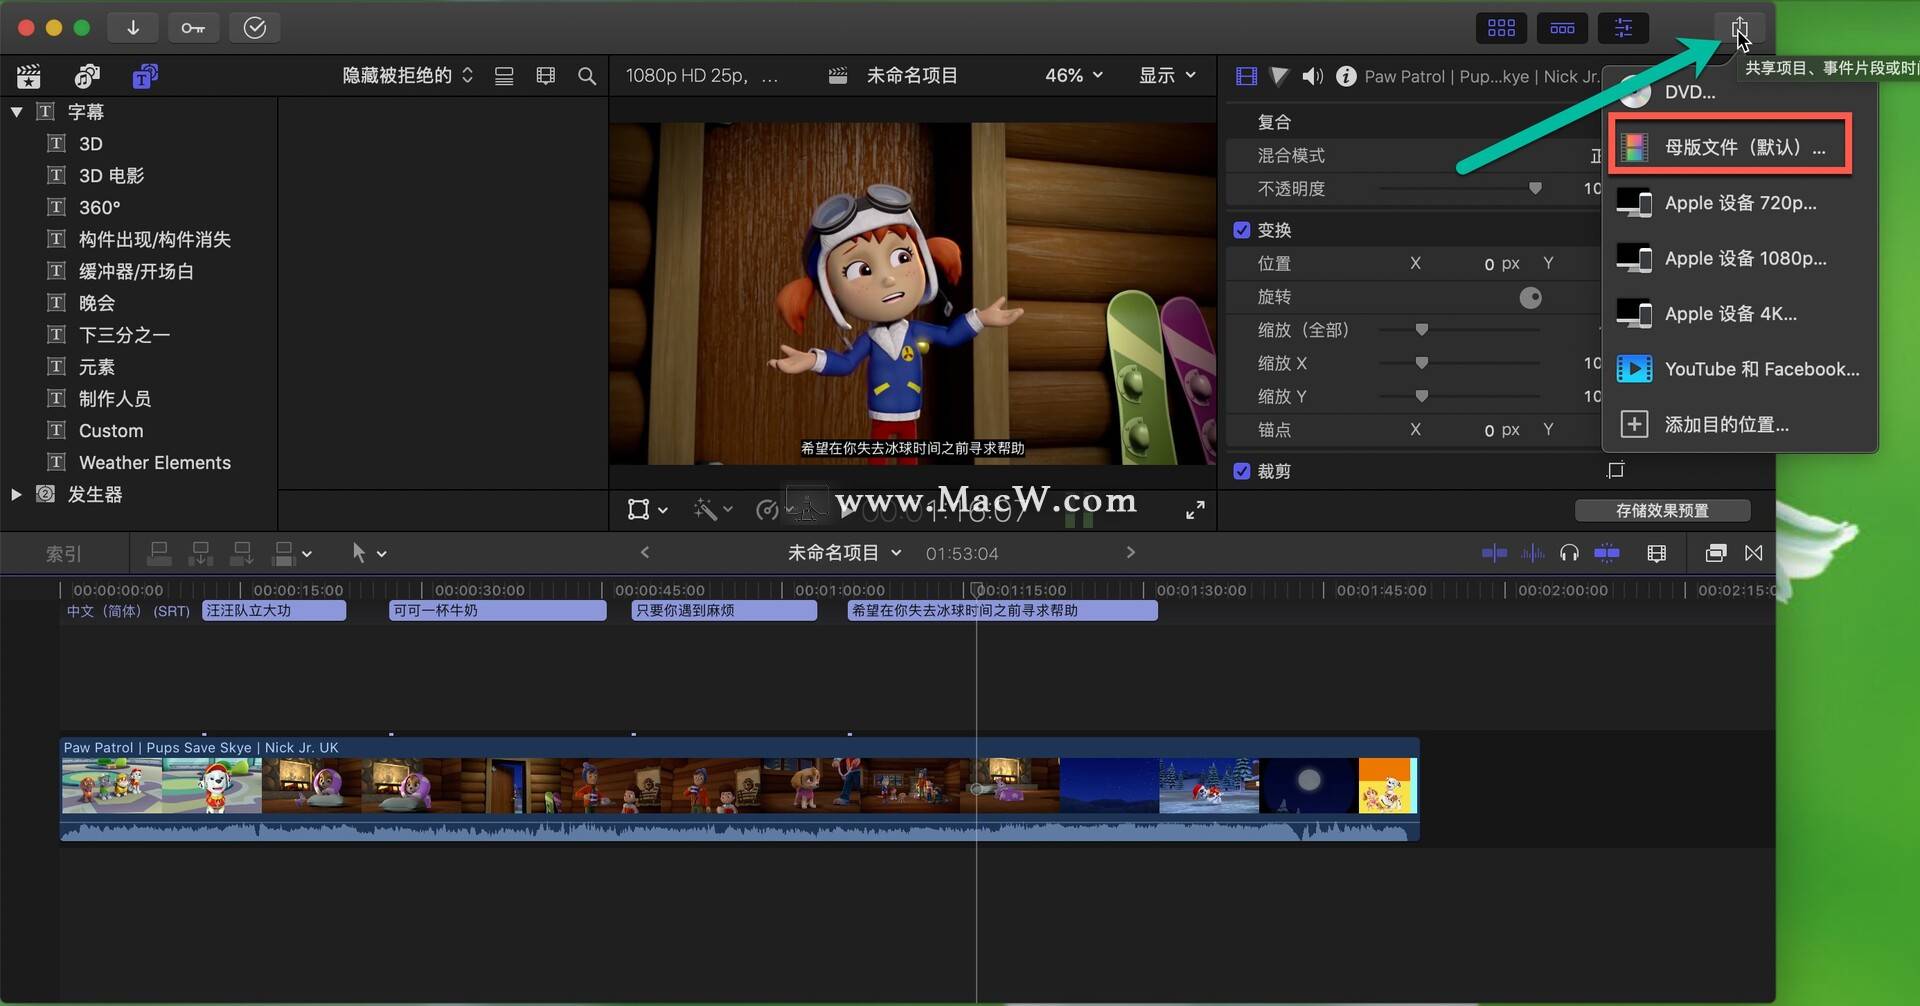
Task: Select caption clip 可可一杯牛奶
Action: pyautogui.click(x=497, y=610)
